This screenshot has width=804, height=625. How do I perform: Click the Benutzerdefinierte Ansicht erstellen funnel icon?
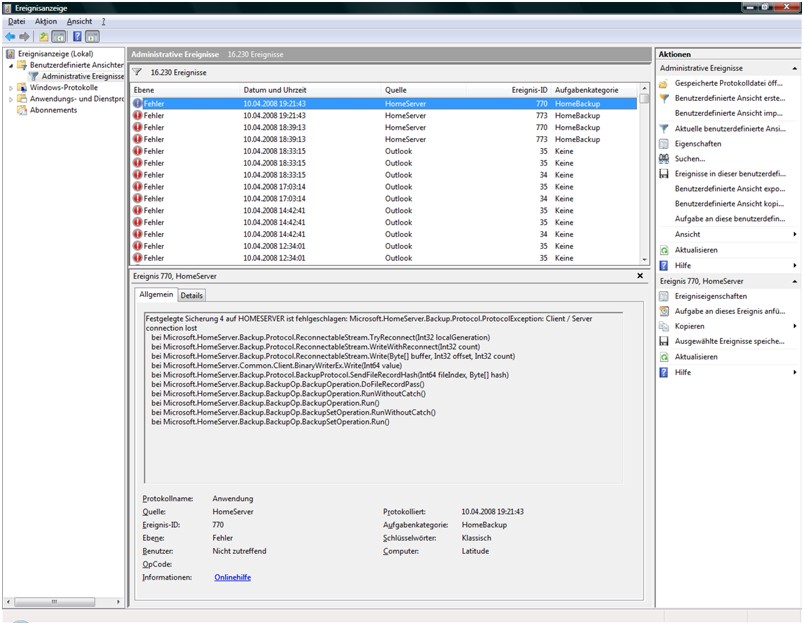pyautogui.click(x=664, y=98)
